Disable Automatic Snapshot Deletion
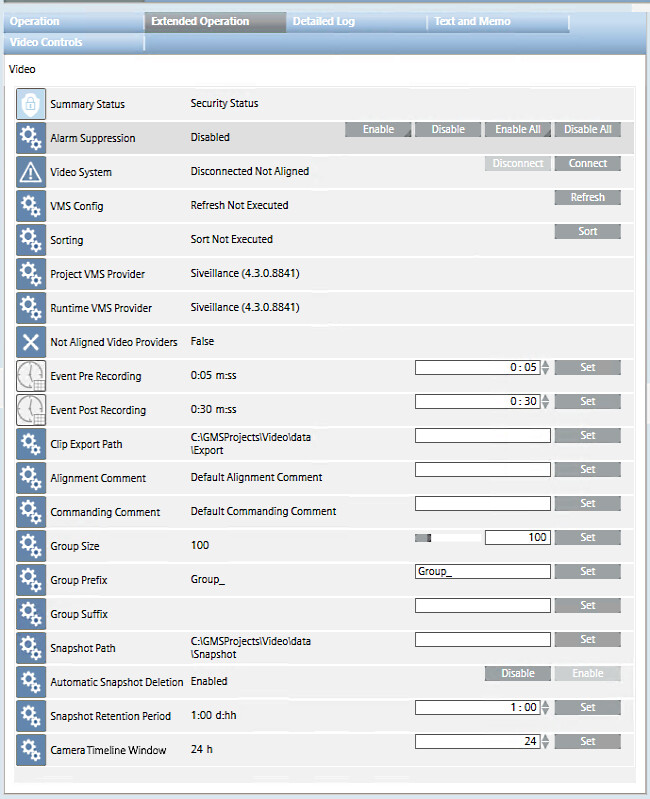650x799 pixels. click(518, 674)
